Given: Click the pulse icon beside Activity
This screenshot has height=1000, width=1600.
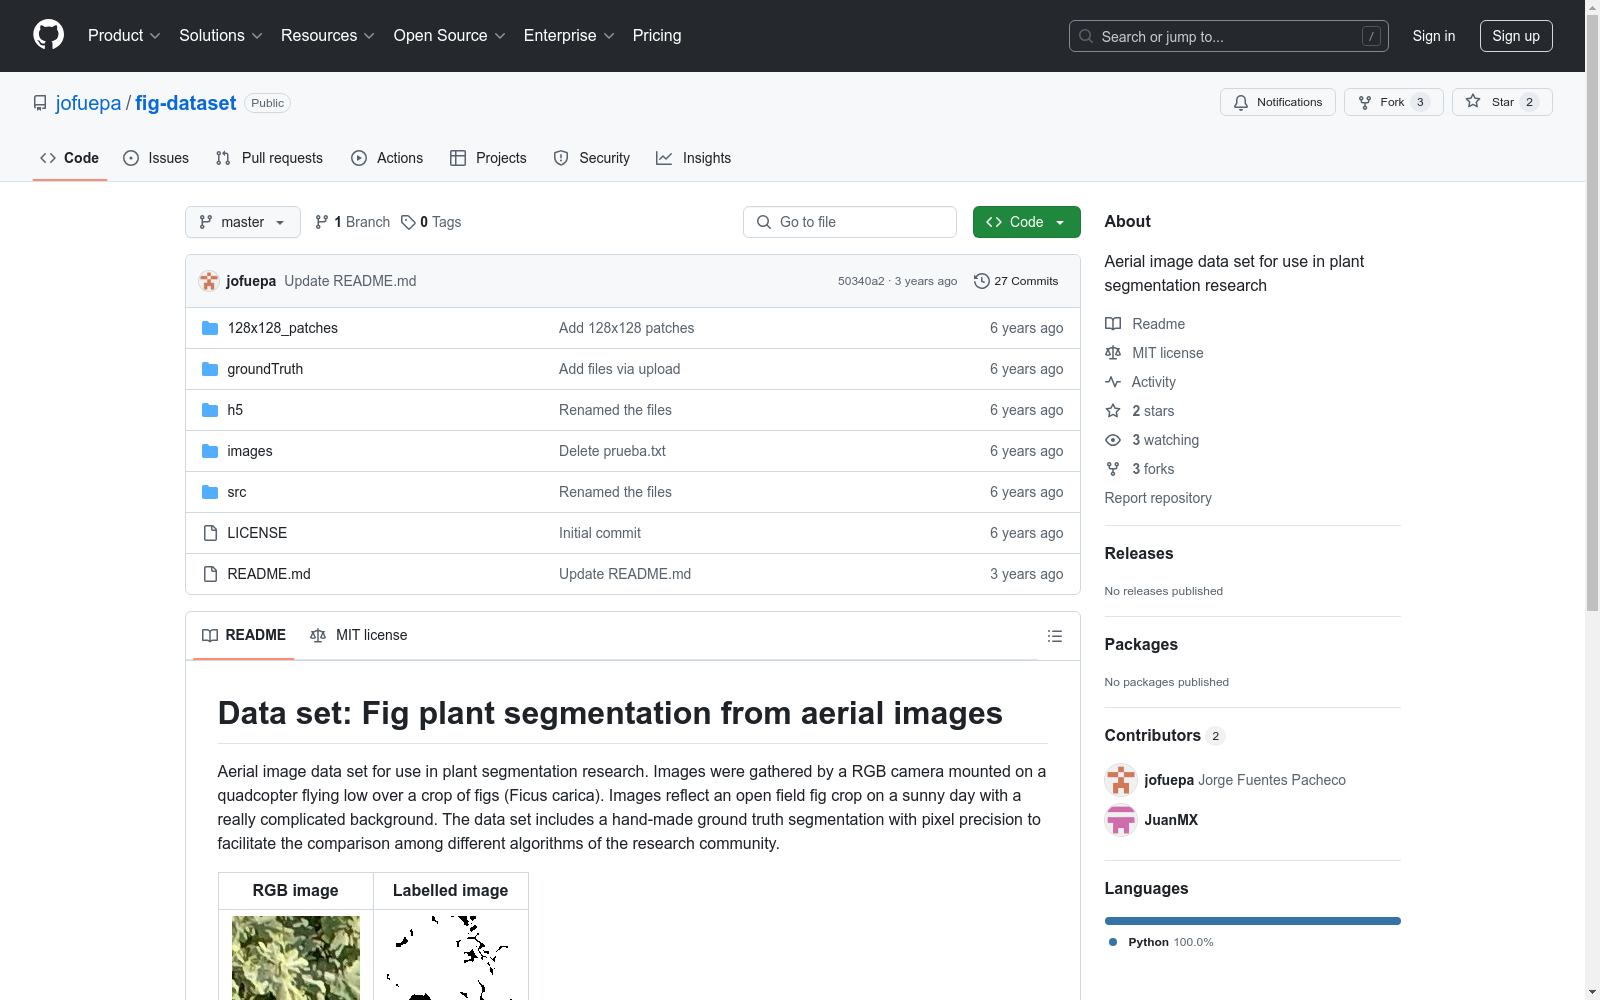Looking at the screenshot, I should [x=1113, y=382].
